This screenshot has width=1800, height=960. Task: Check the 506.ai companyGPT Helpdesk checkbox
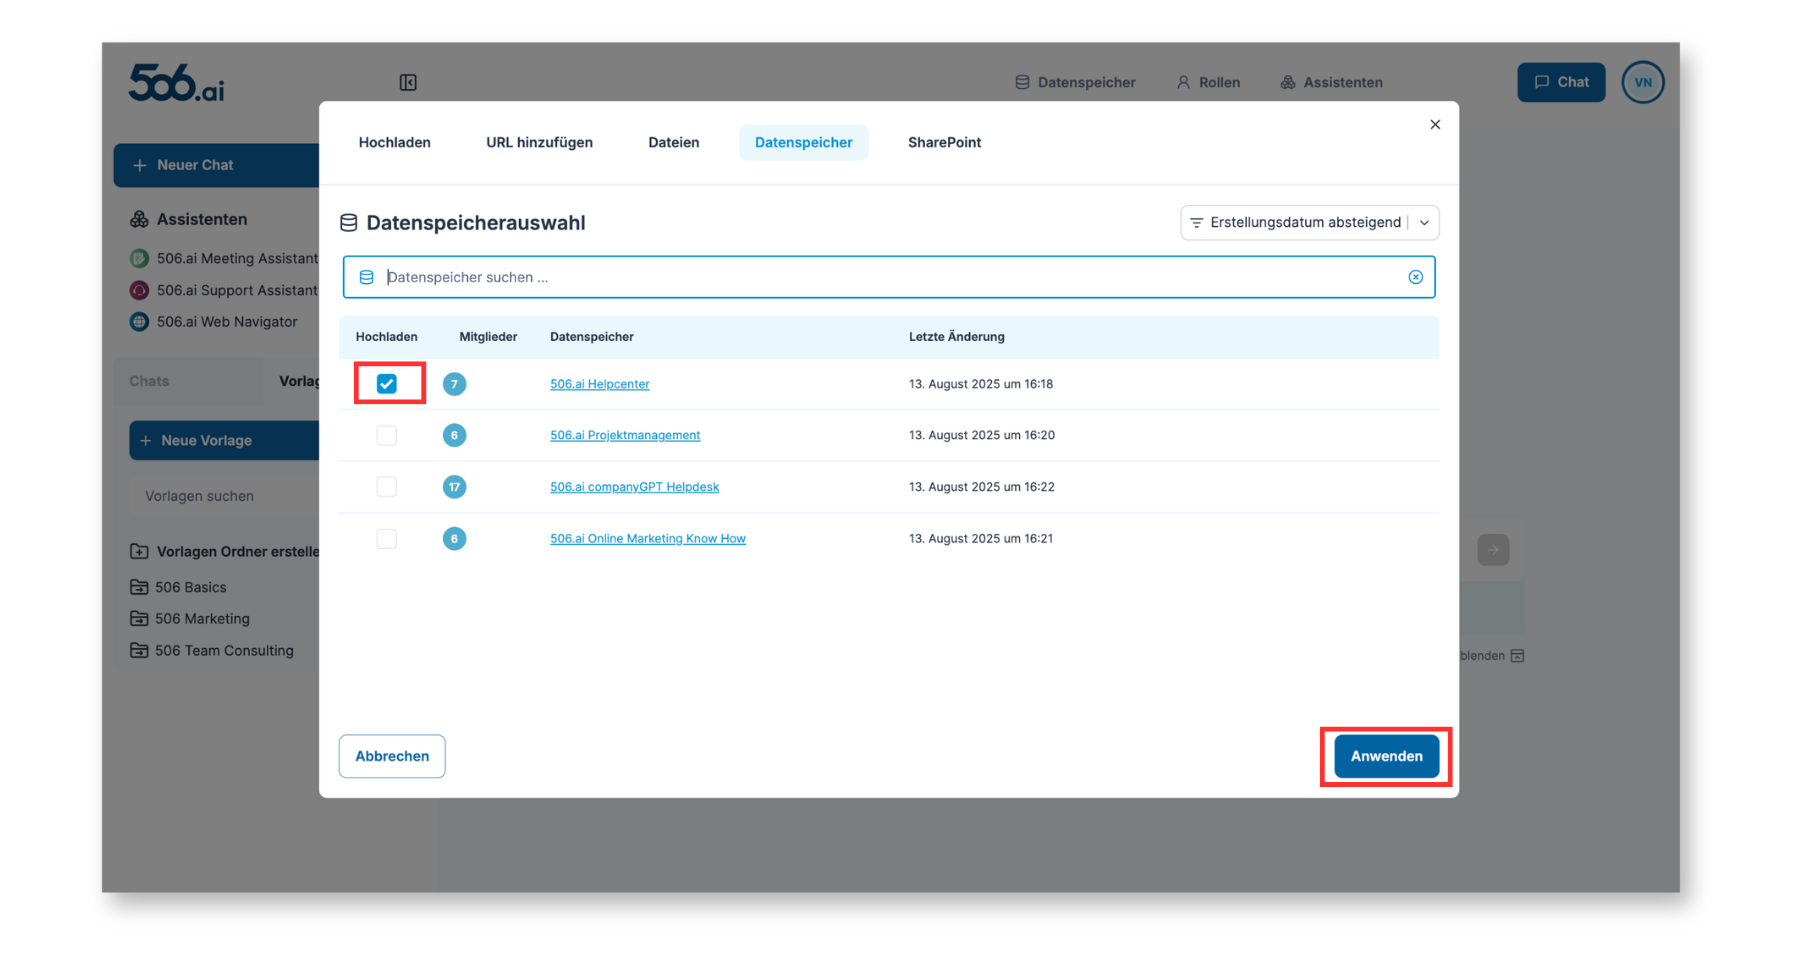point(387,487)
